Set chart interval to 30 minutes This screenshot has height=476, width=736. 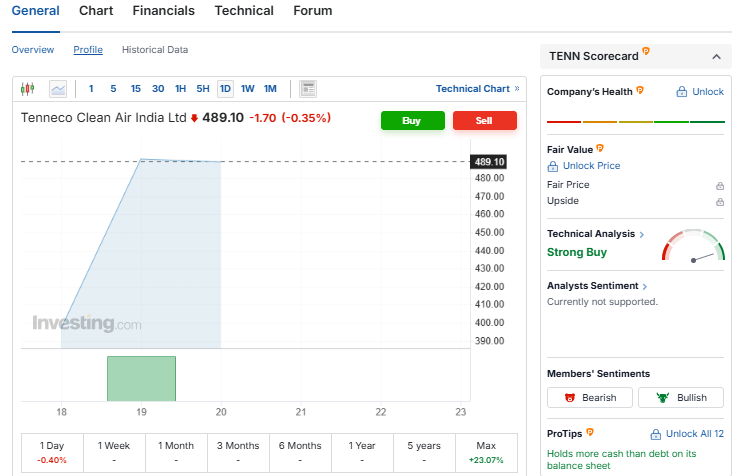pyautogui.click(x=158, y=89)
